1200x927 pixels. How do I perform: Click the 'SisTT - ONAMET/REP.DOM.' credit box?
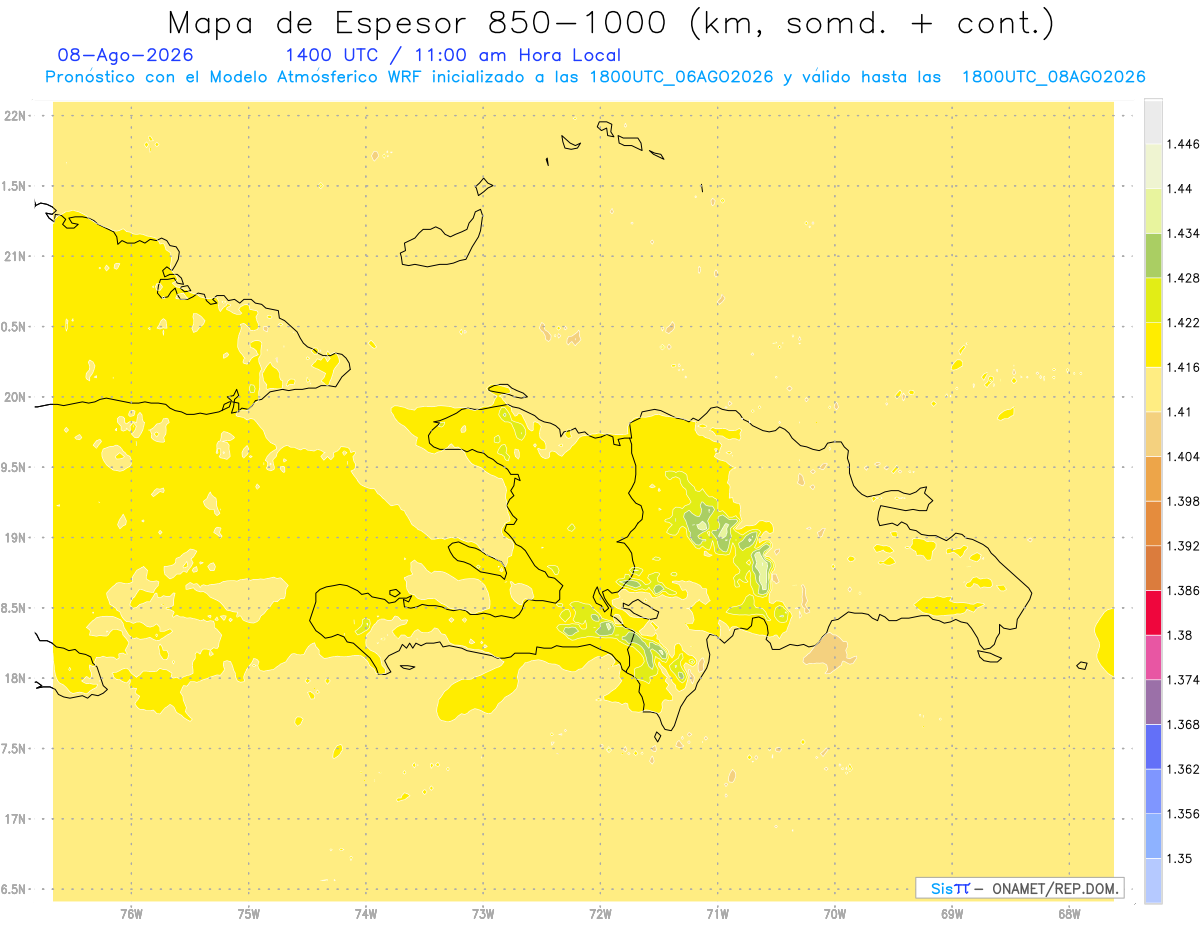[x=1020, y=888]
